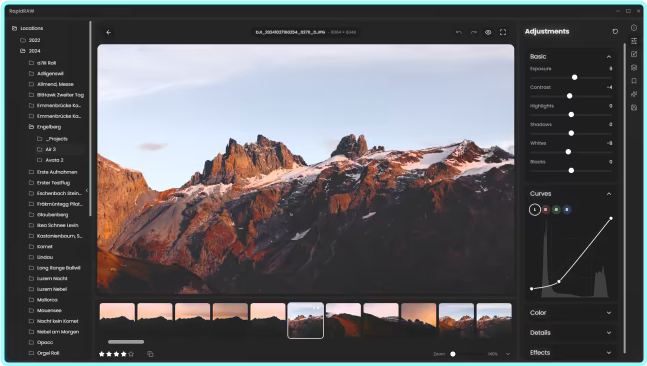Click the Whites slider handle
Image resolution: width=647 pixels, height=366 pixels.
tap(568, 152)
